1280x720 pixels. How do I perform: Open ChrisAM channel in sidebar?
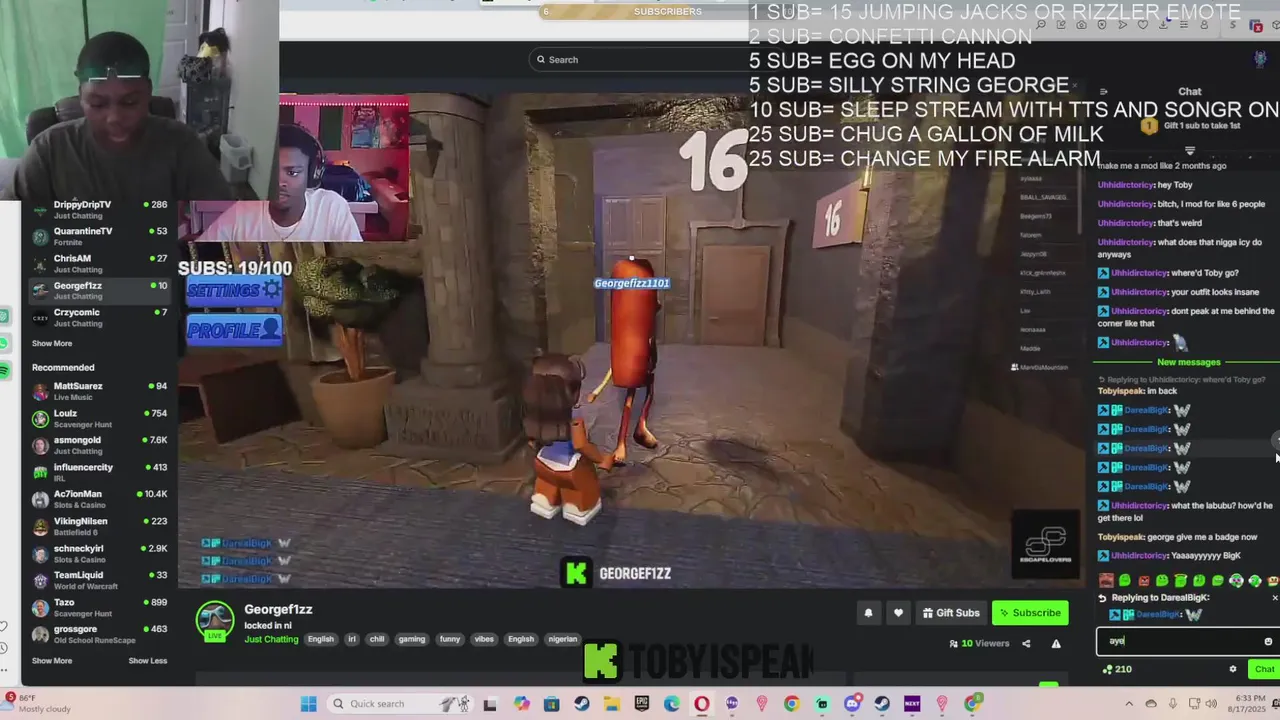pos(99,263)
